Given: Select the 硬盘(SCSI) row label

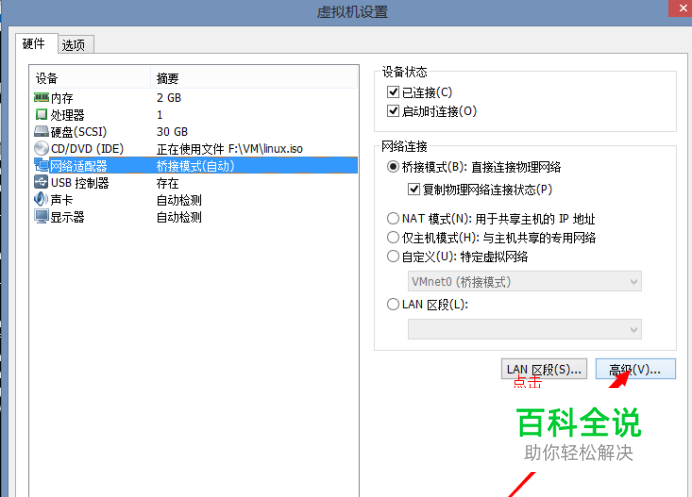Looking at the screenshot, I should pyautogui.click(x=79, y=132).
